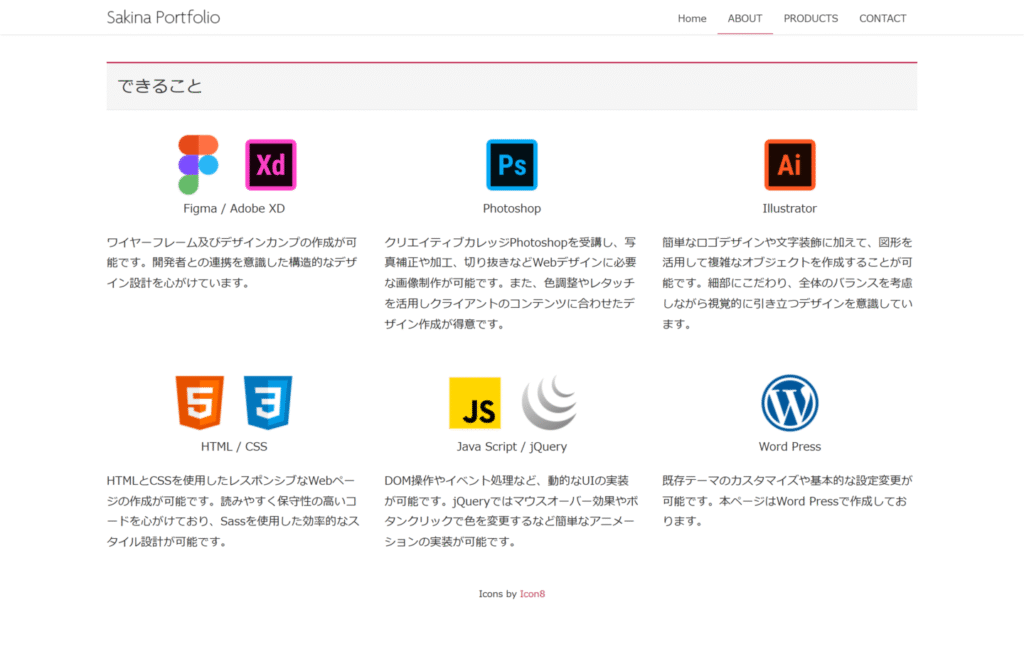This screenshot has width=1024, height=654.
Task: Click the Figma logo icon
Action: (199, 165)
